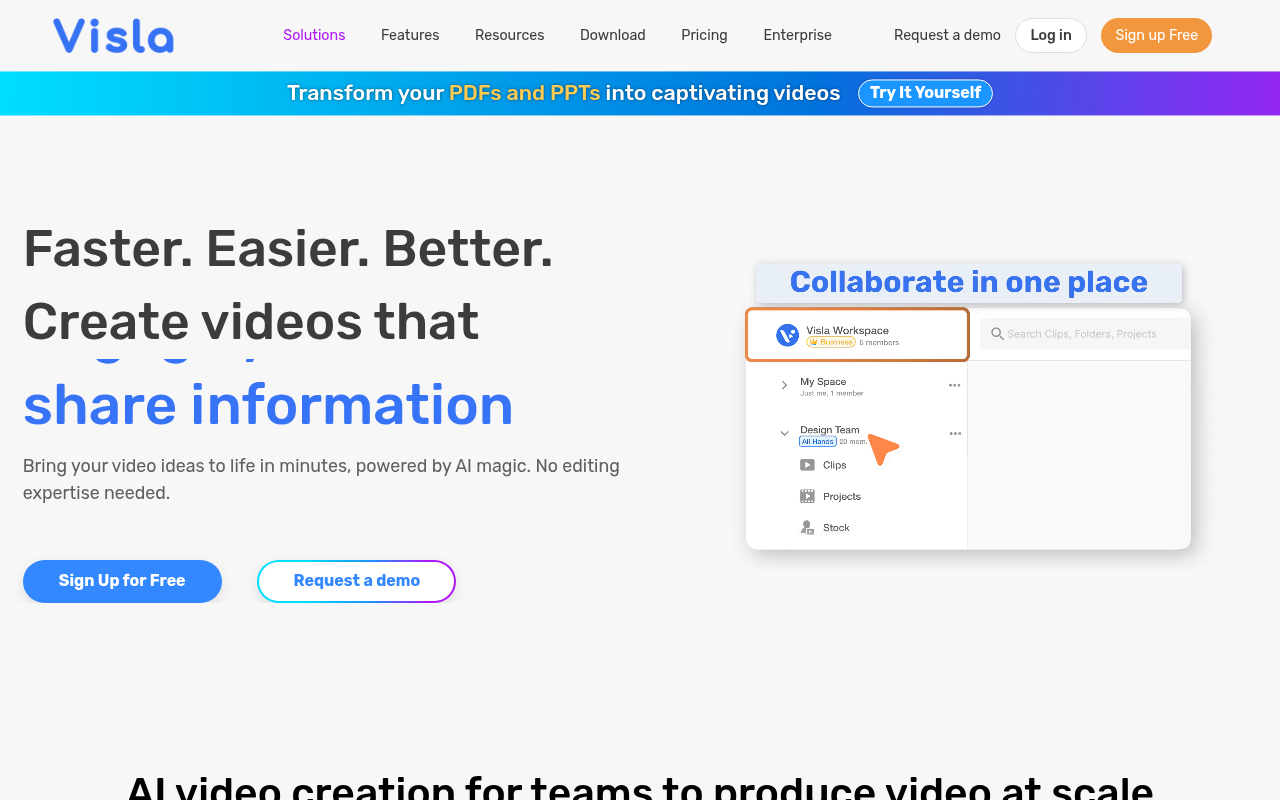This screenshot has height=800, width=1280.
Task: Open the My Space options menu (three dots)
Action: (954, 384)
